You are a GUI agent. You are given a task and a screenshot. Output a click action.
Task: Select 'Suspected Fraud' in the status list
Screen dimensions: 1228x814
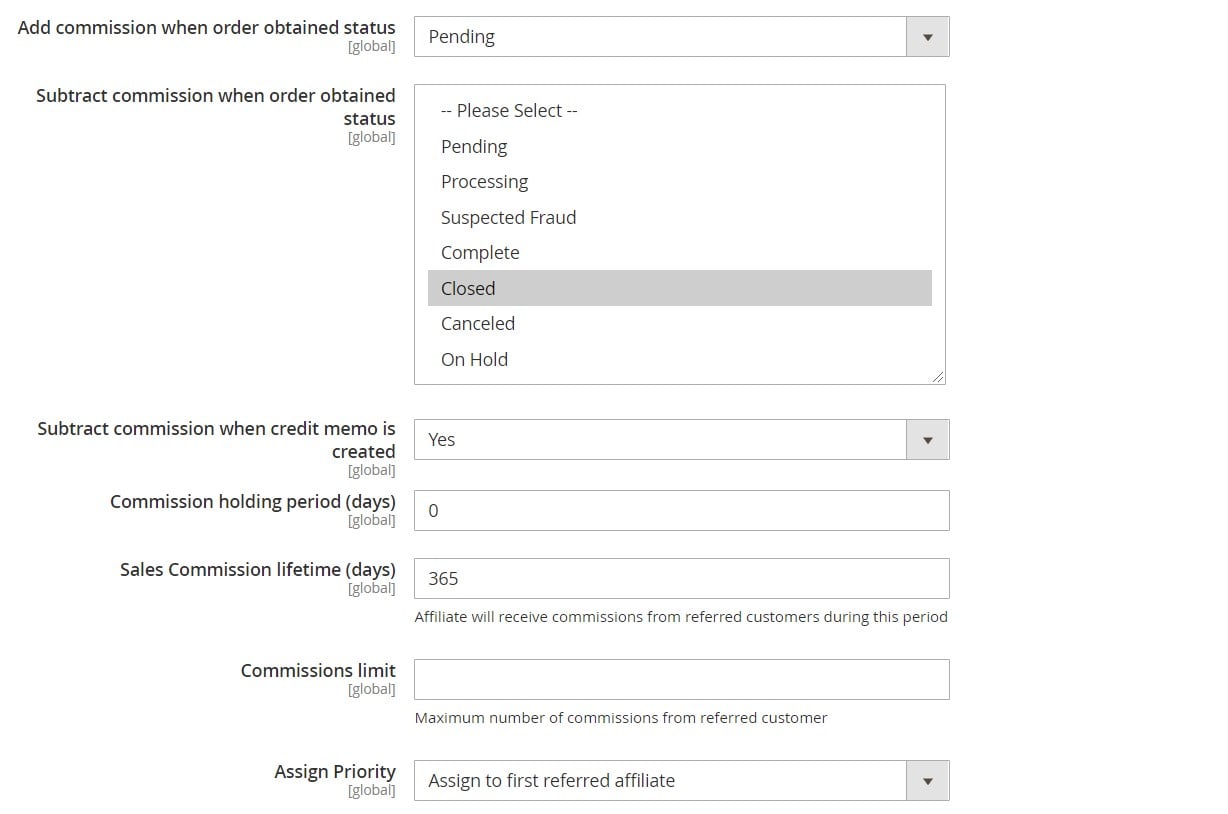click(x=679, y=218)
